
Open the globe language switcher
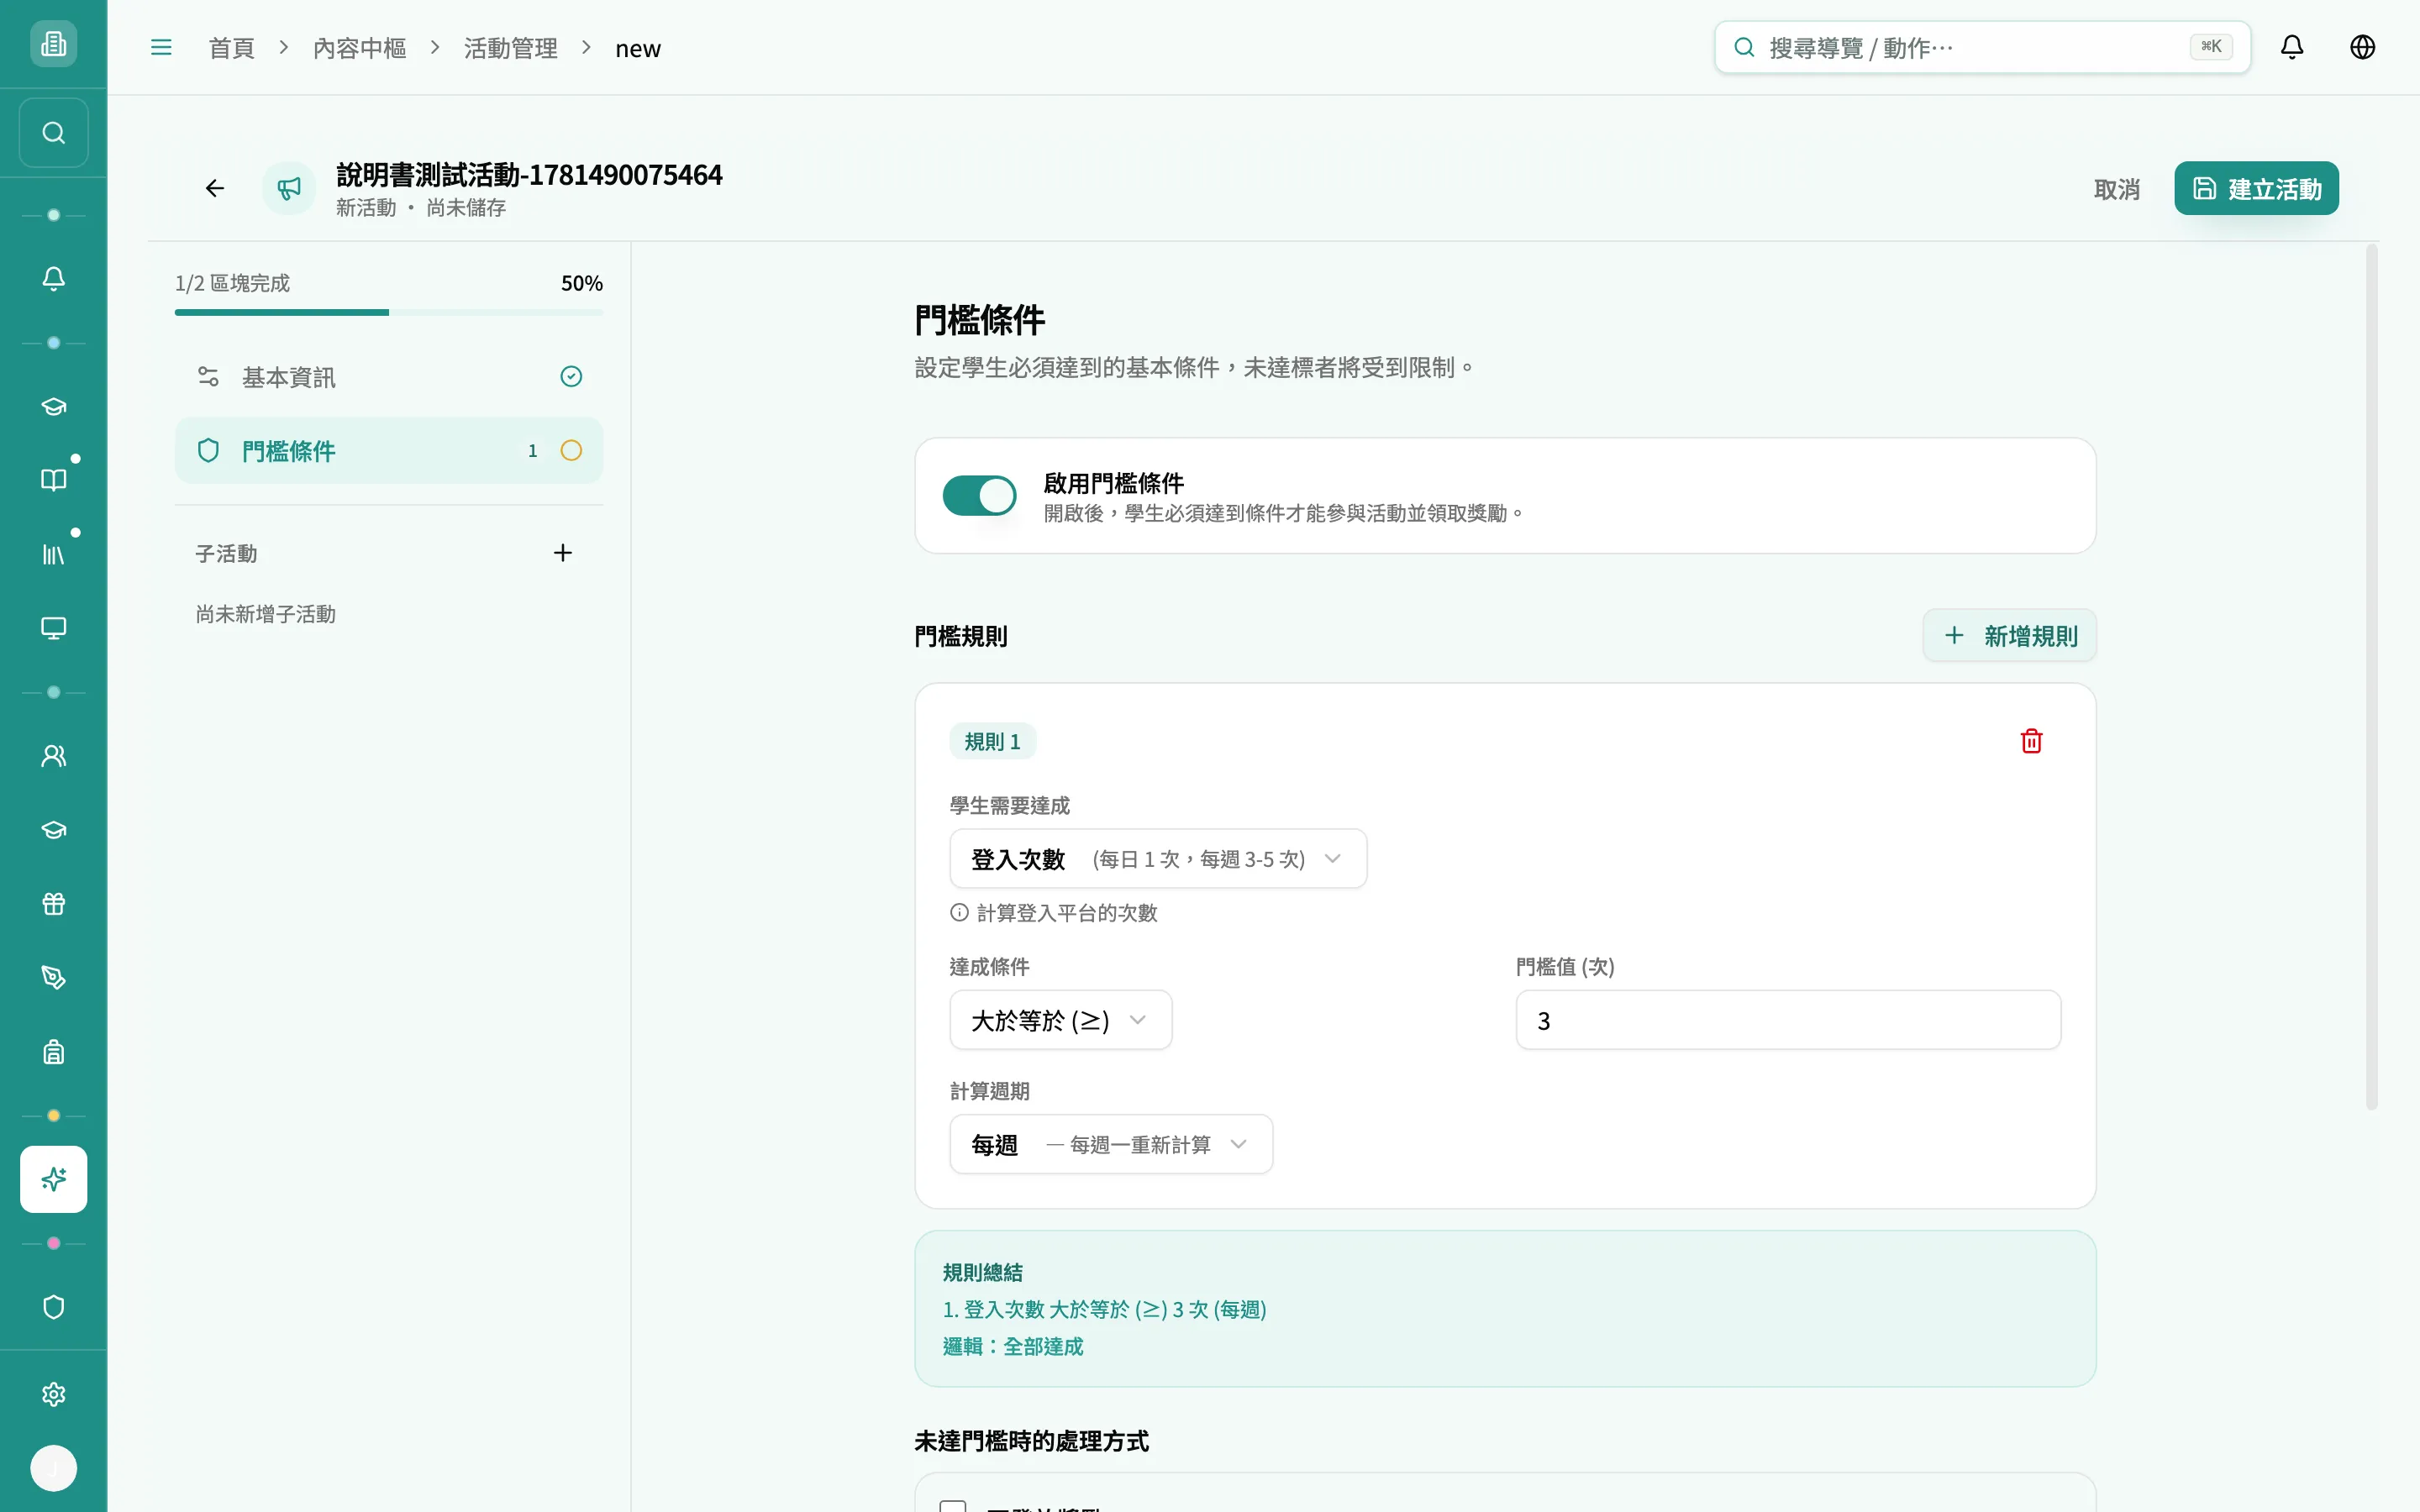point(2362,47)
